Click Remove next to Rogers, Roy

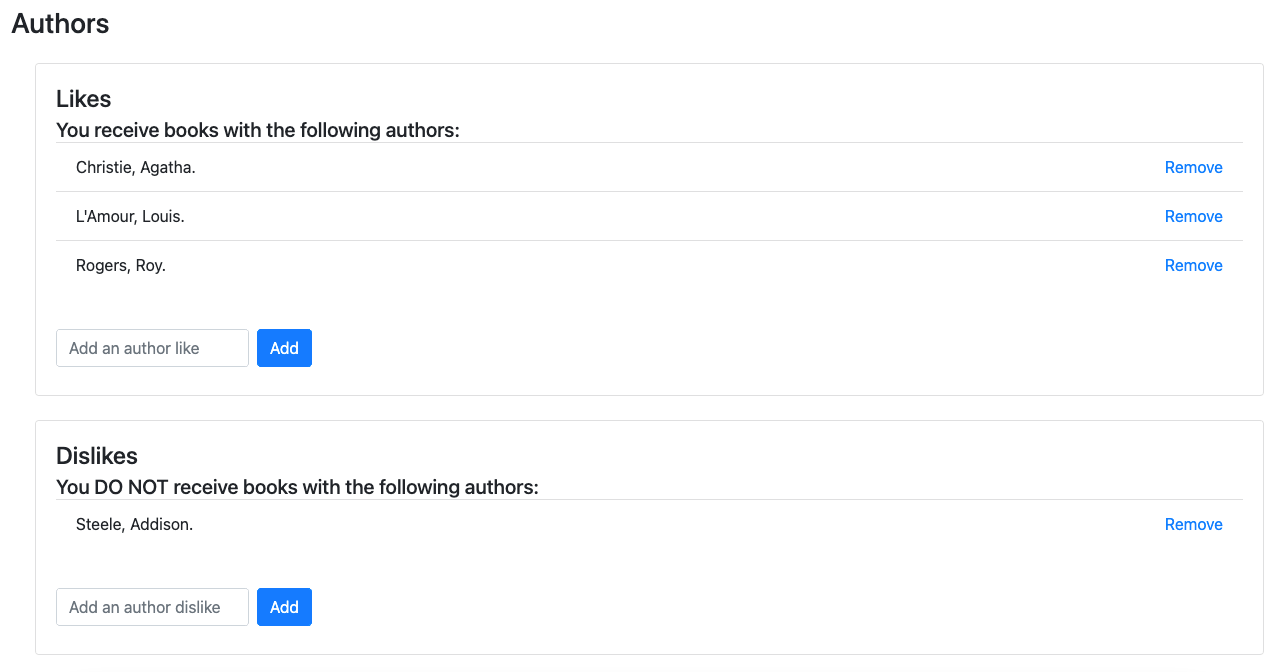pos(1193,266)
